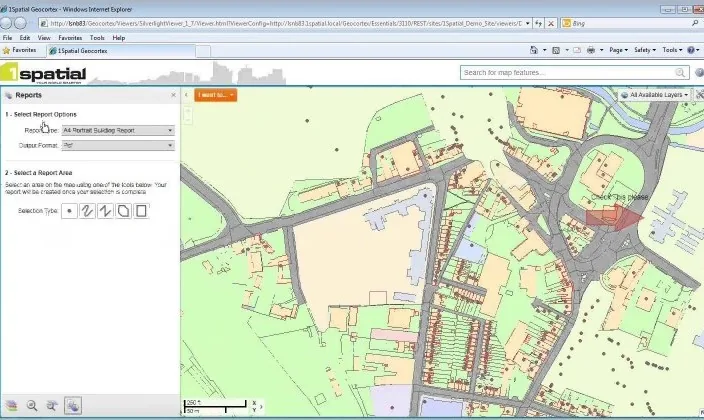
Task: Open the Page command menu
Action: click(x=618, y=50)
